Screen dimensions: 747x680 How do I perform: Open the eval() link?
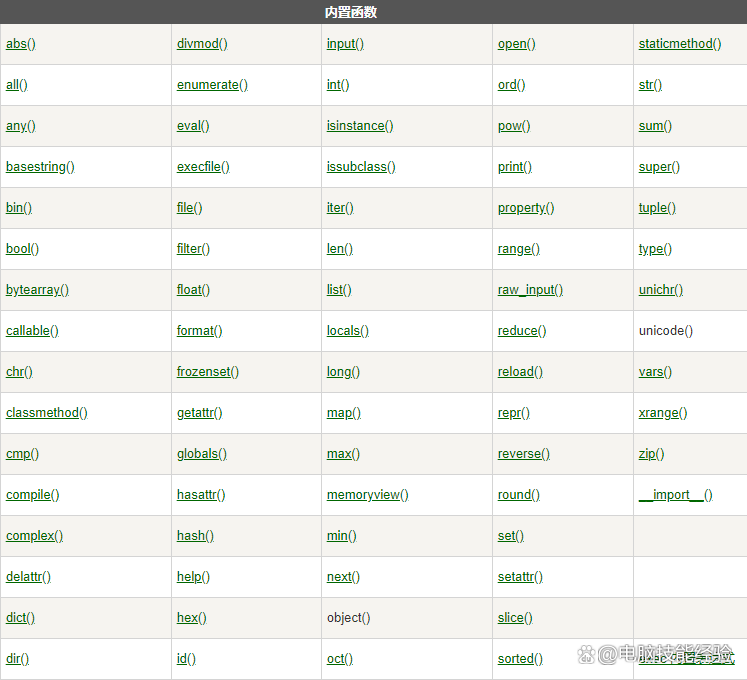(193, 126)
